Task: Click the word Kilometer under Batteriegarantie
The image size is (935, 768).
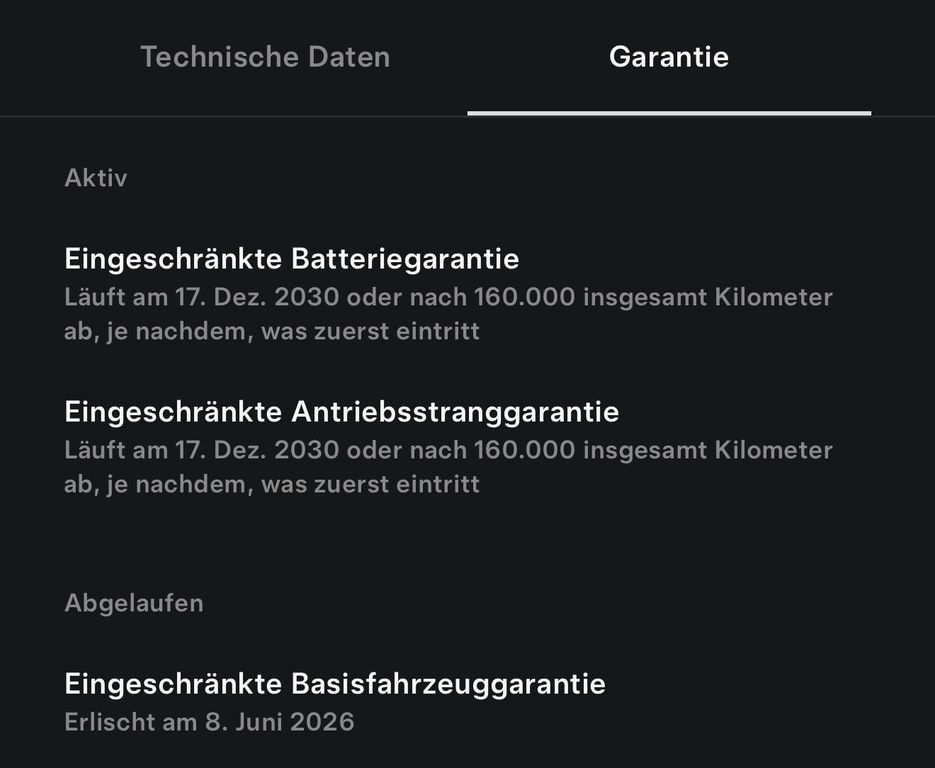Action: (x=773, y=297)
